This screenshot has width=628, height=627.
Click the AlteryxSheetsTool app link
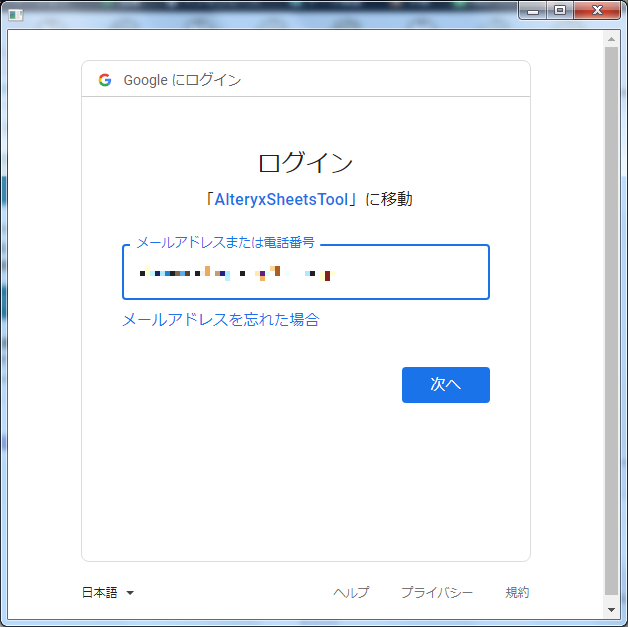[281, 199]
